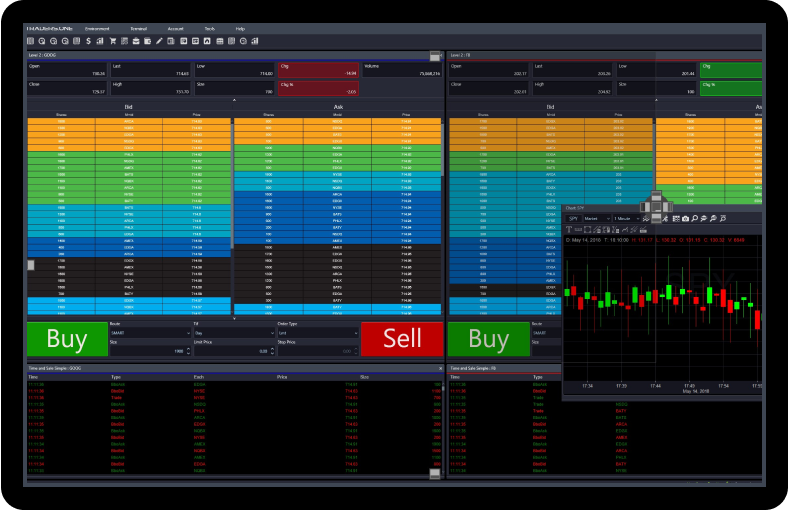Open the Route dropdown for GOOG order
This screenshot has width=788, height=510.
(x=149, y=334)
